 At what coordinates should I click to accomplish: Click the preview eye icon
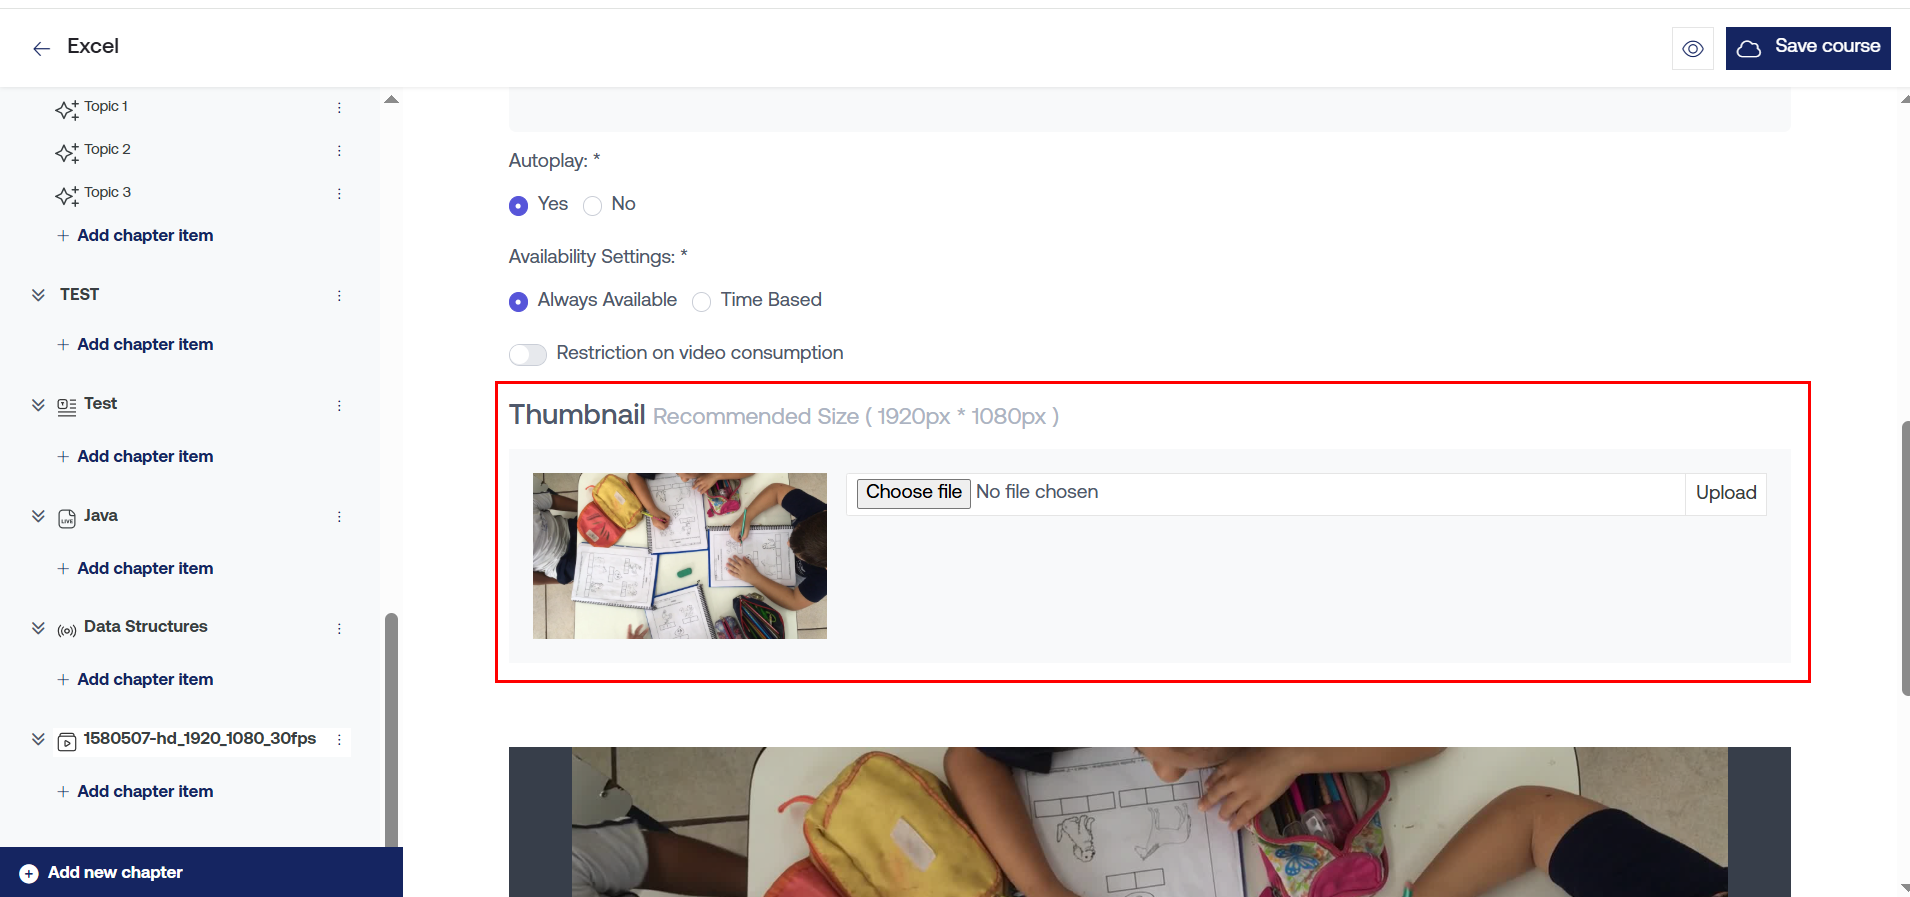(x=1692, y=48)
